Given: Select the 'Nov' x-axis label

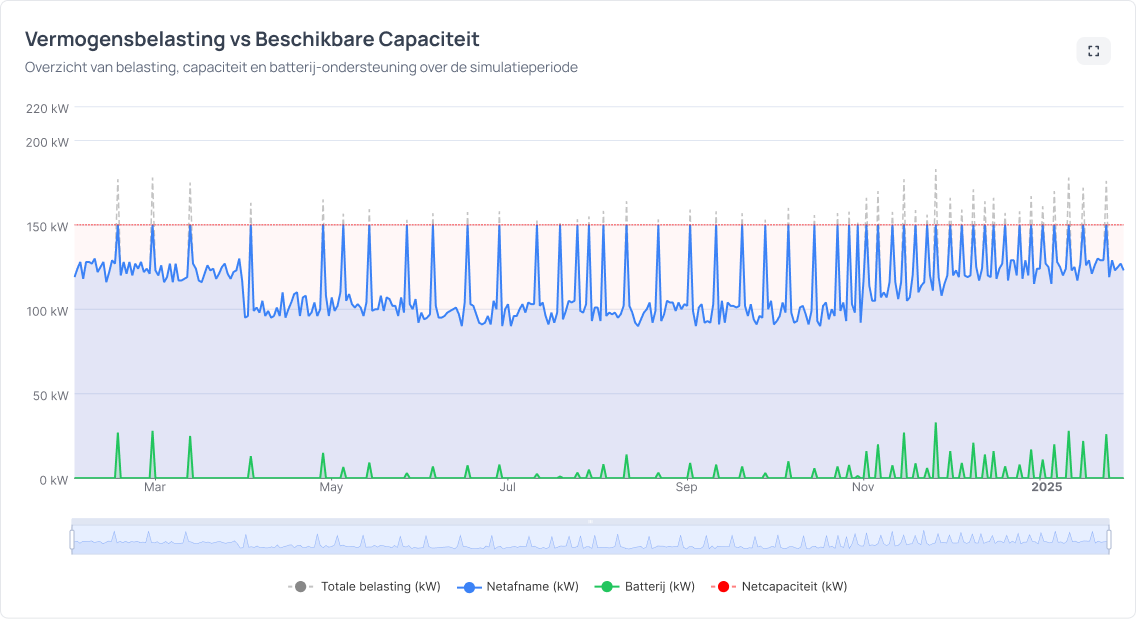Looking at the screenshot, I should pos(863,487).
